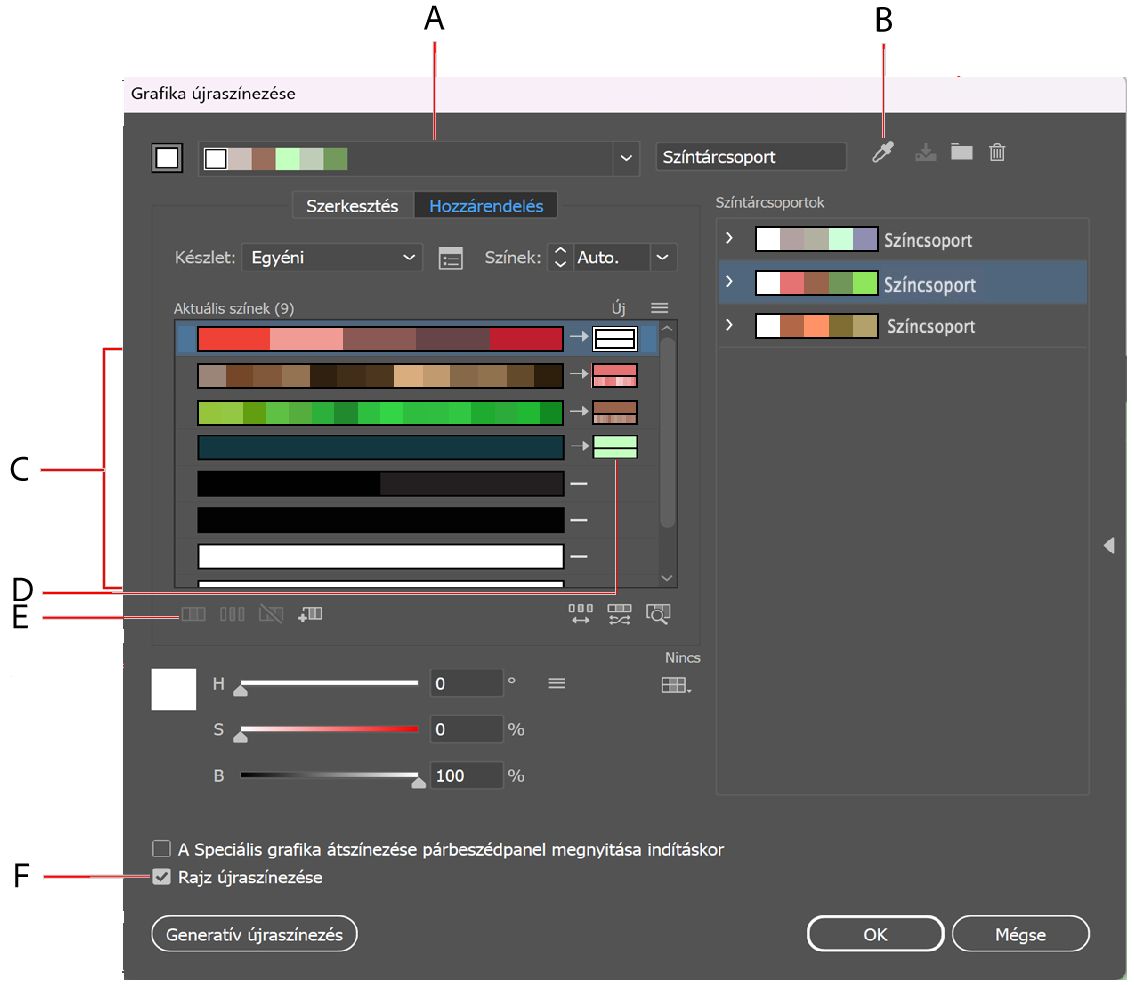Enable the dash next to the full black row

[x=579, y=520]
